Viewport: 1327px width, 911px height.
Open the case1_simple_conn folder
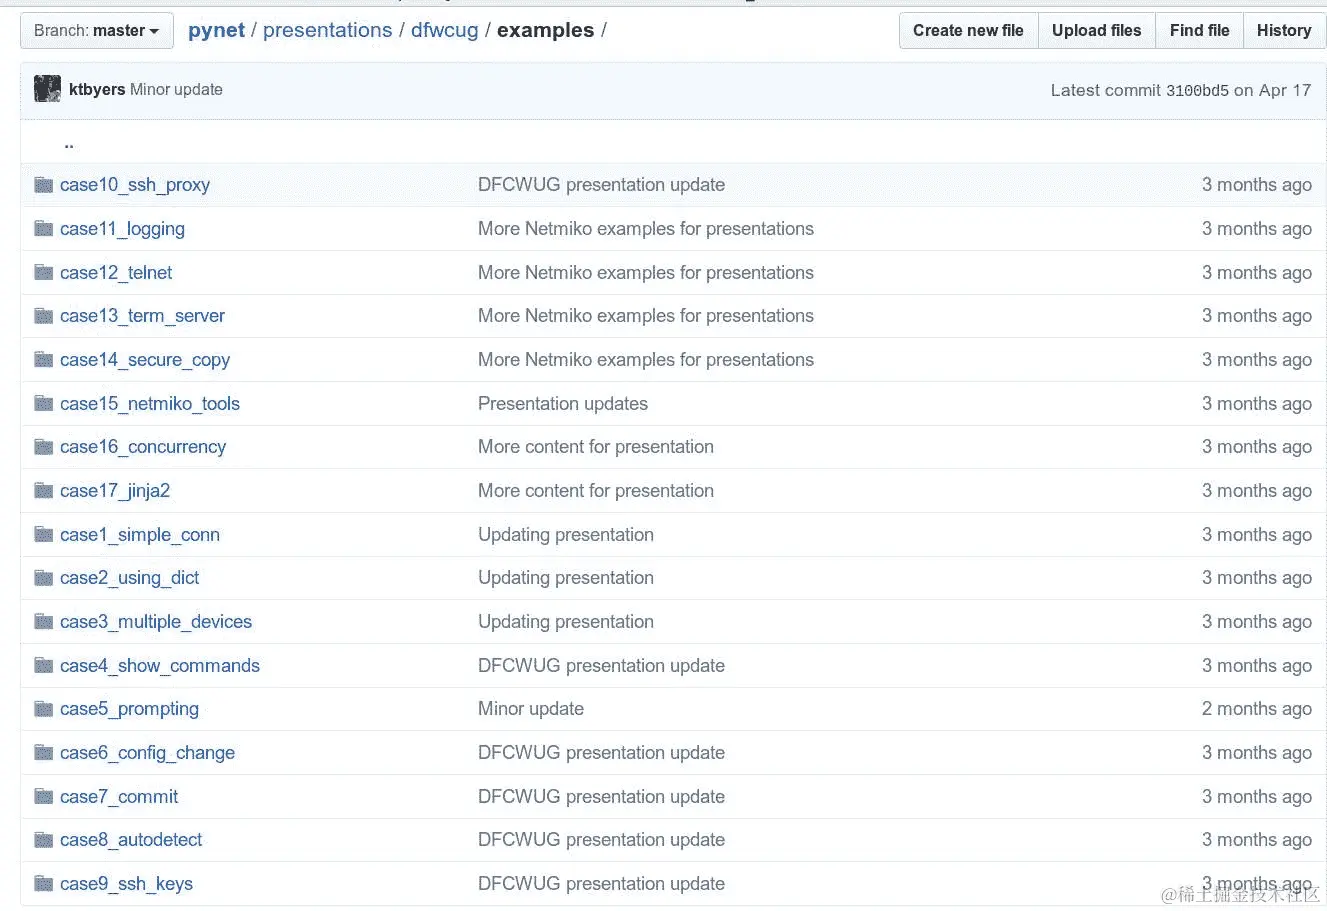click(x=140, y=535)
